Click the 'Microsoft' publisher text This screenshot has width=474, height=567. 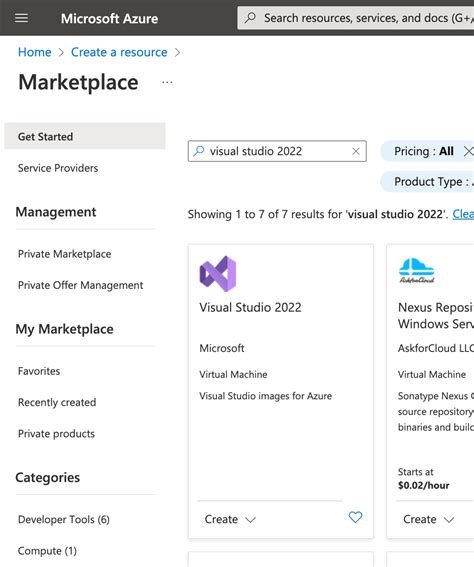[222, 348]
